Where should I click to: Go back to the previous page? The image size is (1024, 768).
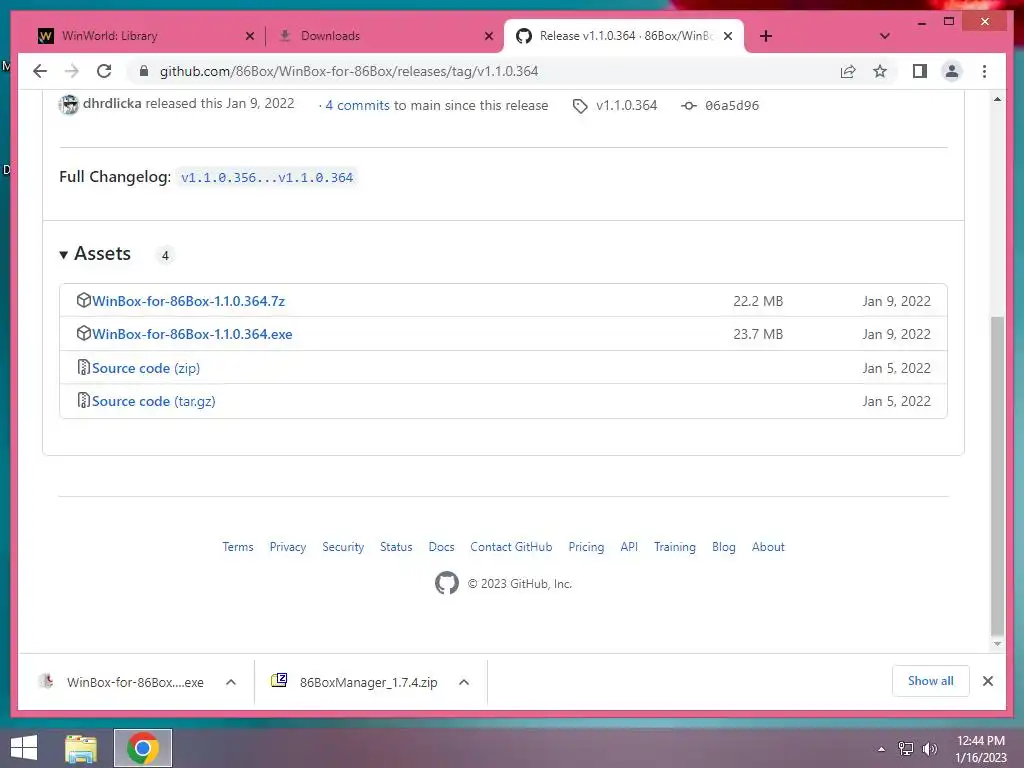point(40,71)
